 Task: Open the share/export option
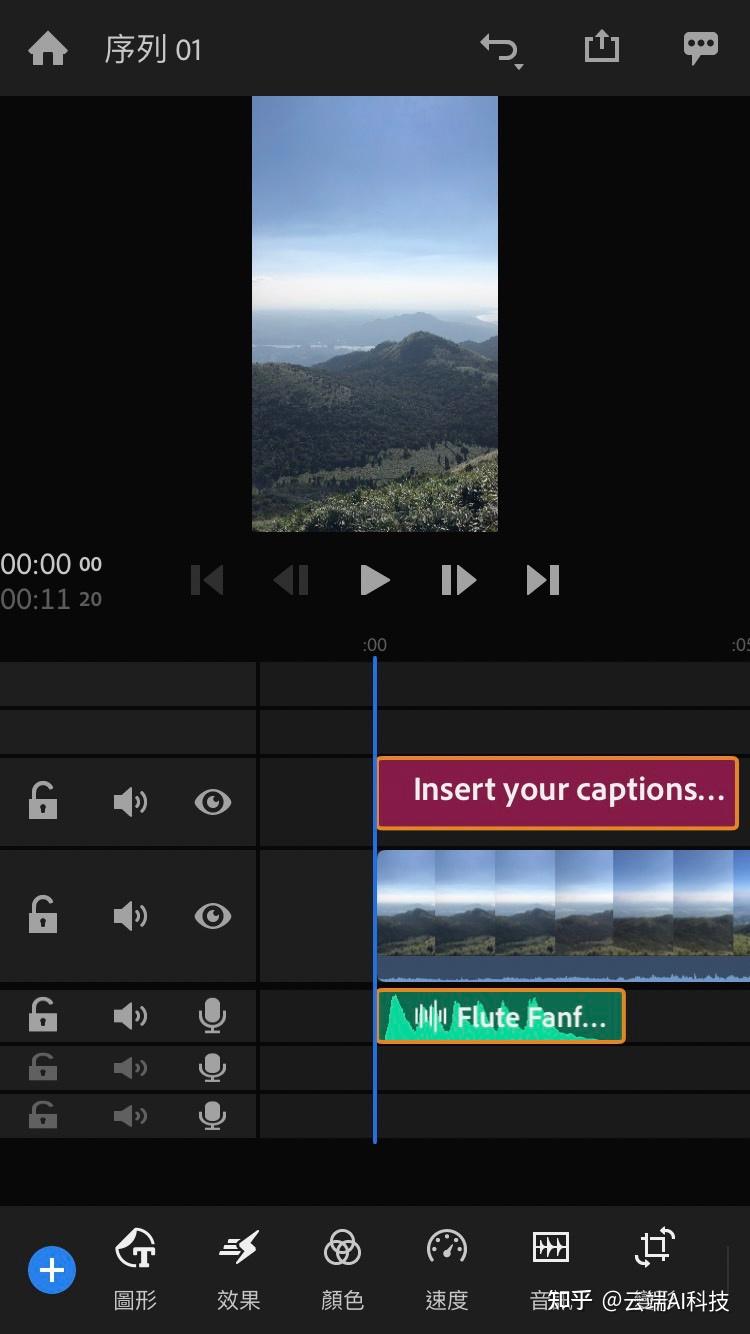pyautogui.click(x=601, y=47)
